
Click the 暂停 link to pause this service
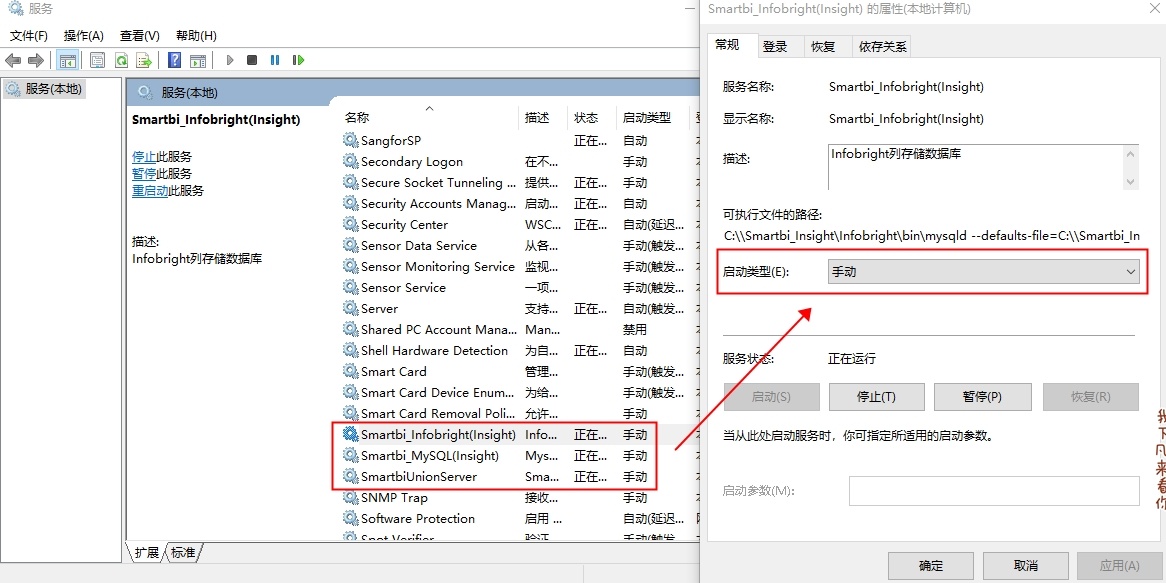[x=144, y=174]
